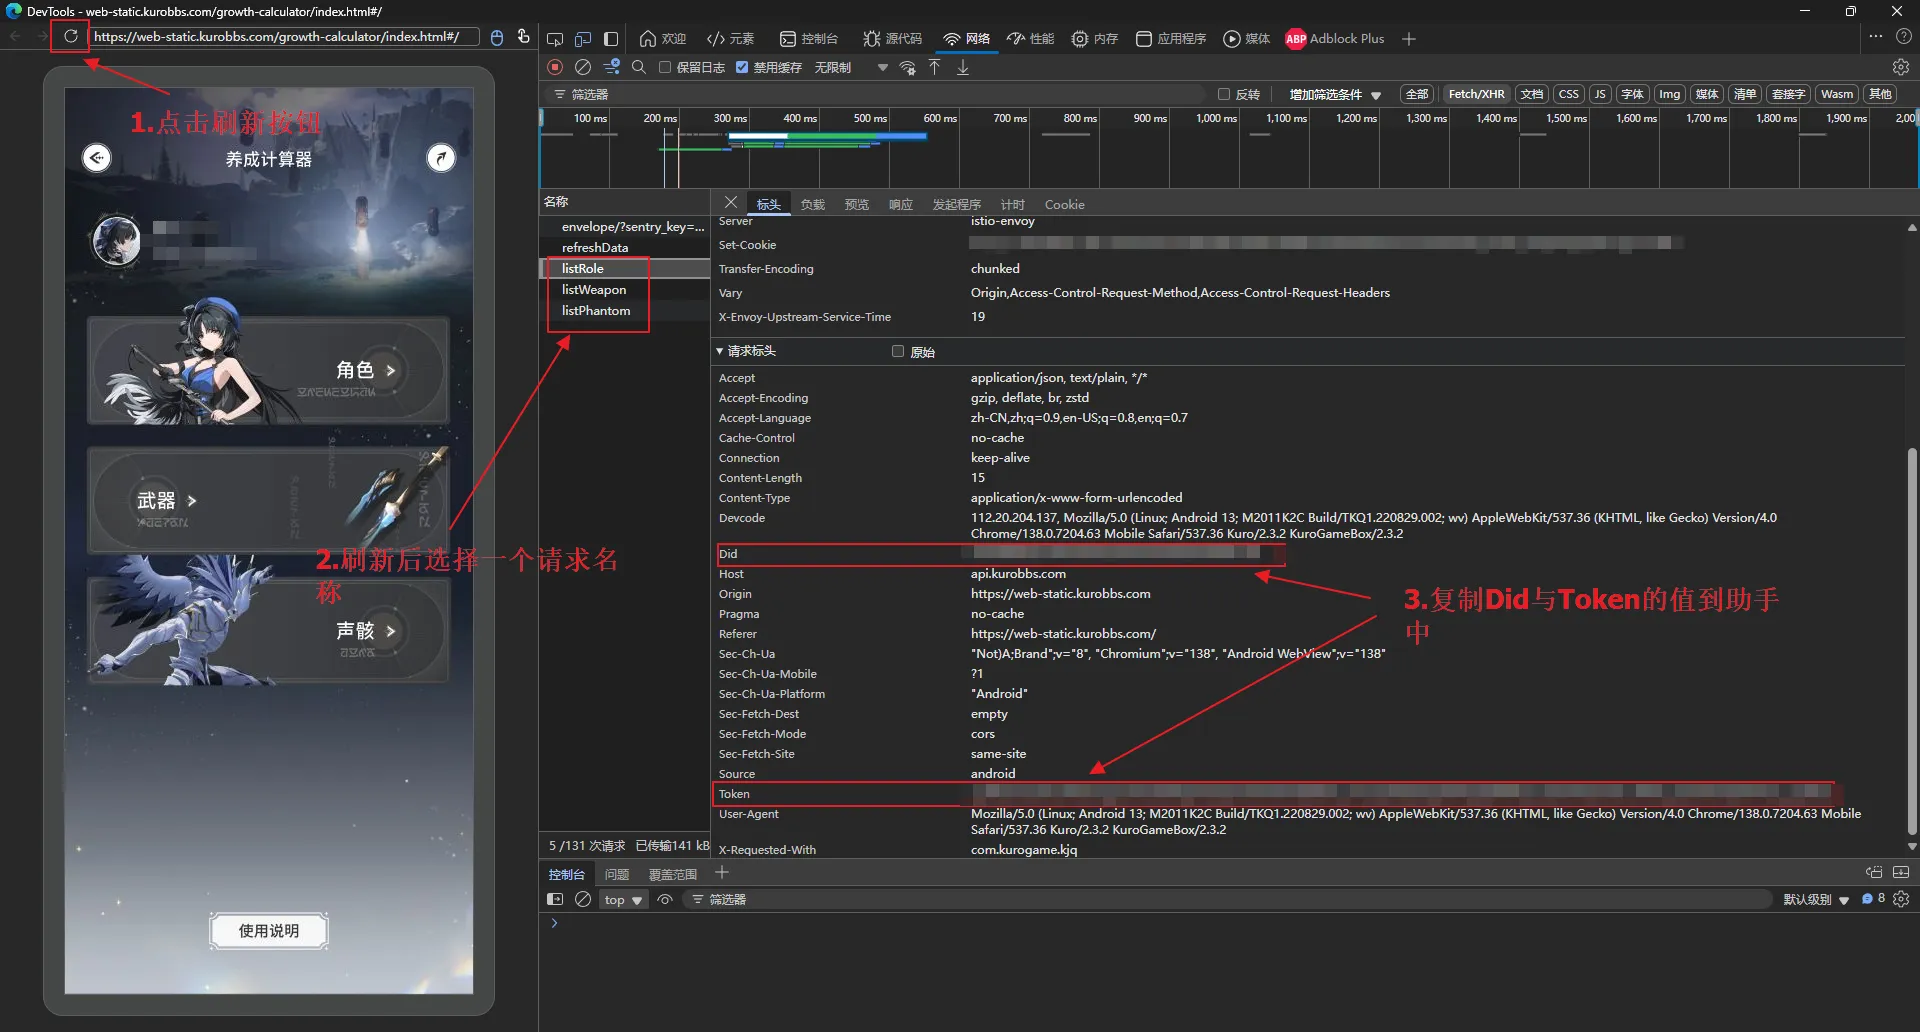This screenshot has width=1920, height=1032.
Task: Click the live expression eye icon
Action: pos(665,899)
